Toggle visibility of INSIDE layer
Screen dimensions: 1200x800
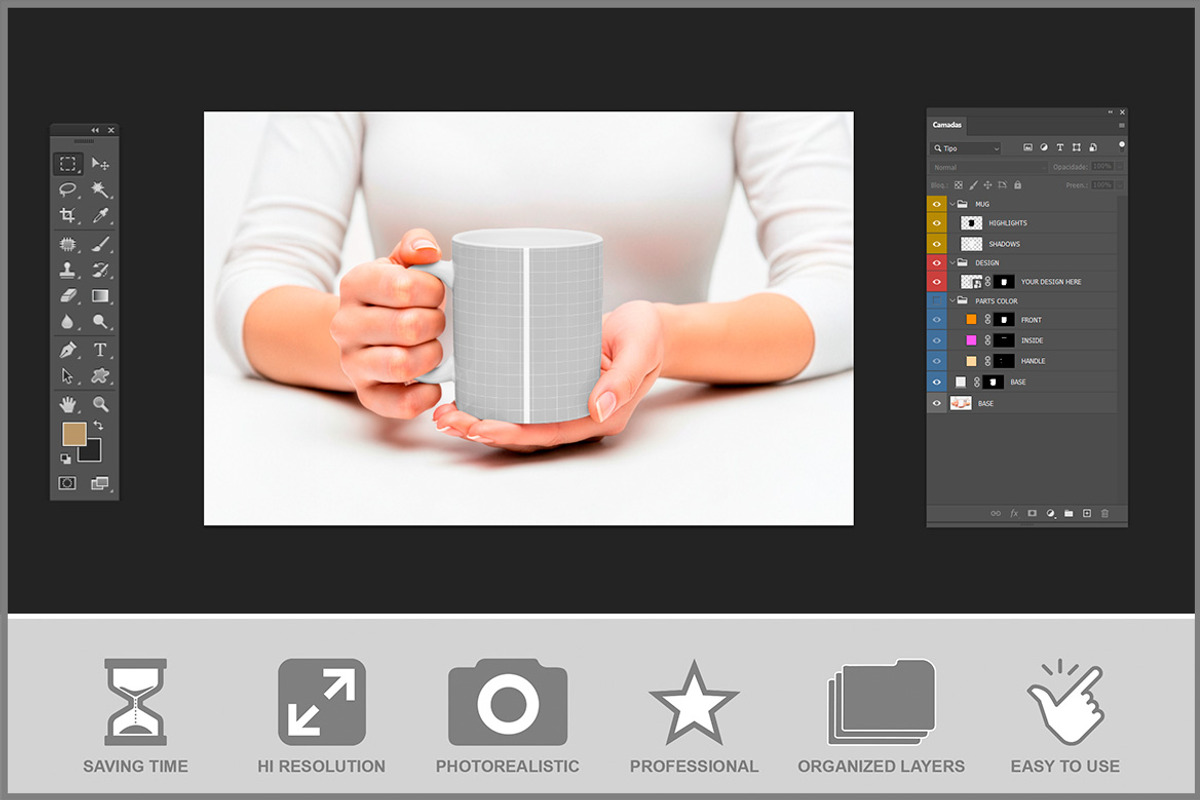937,341
